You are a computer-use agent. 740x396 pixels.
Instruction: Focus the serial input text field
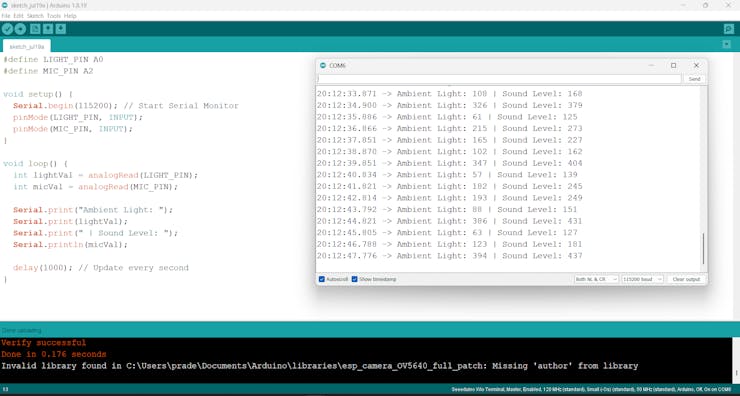point(499,79)
